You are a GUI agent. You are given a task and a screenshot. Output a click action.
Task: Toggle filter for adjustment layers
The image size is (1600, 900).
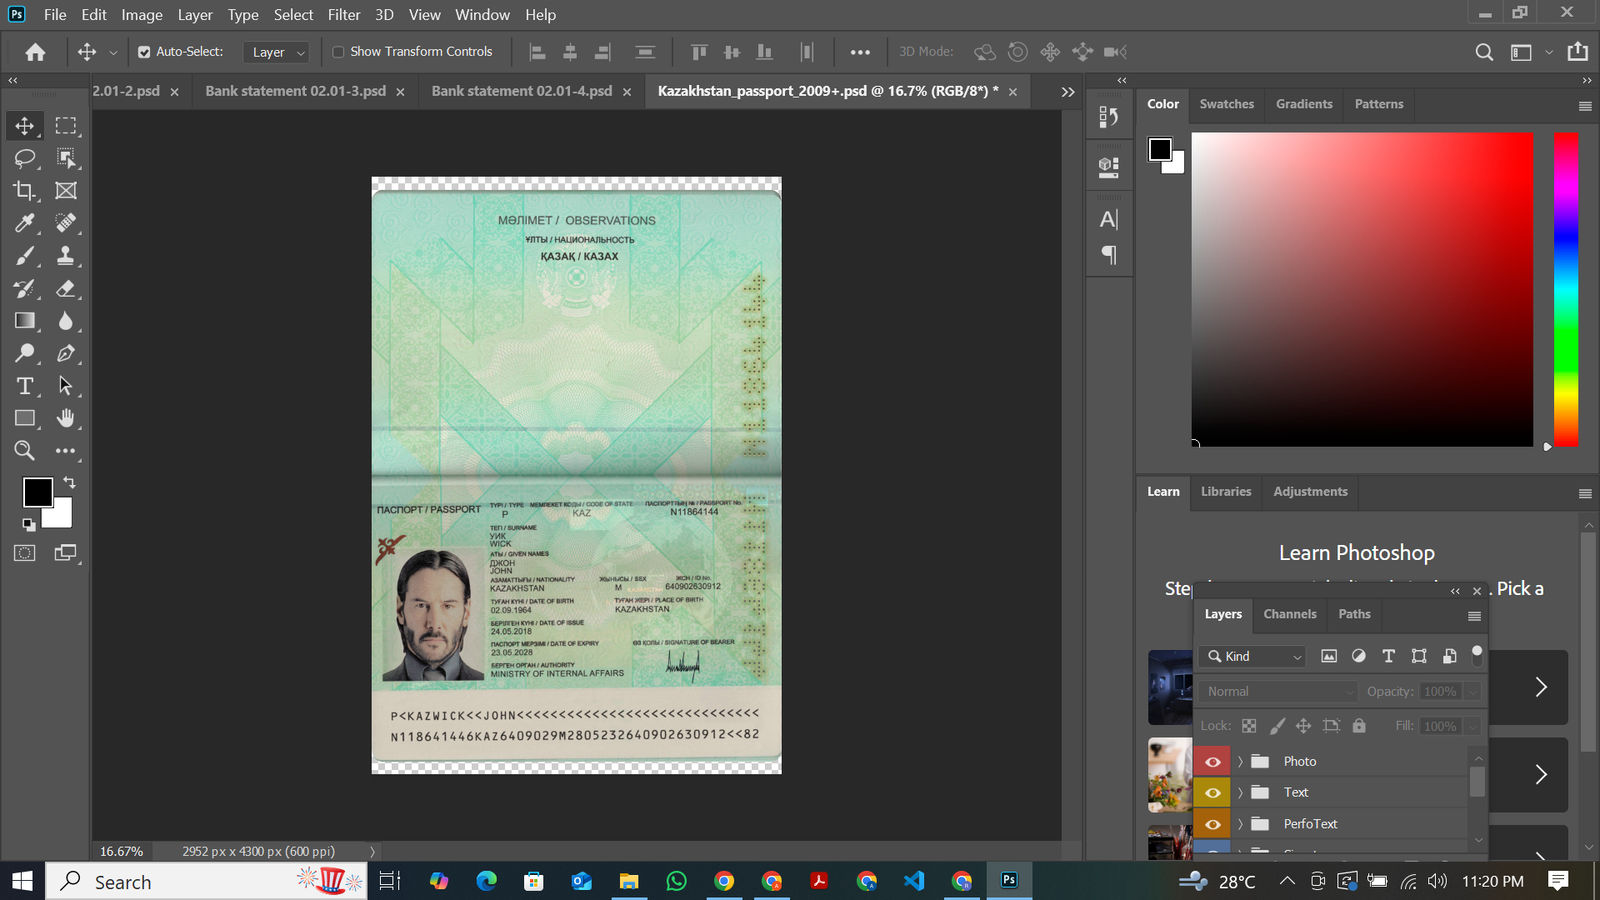click(1358, 656)
